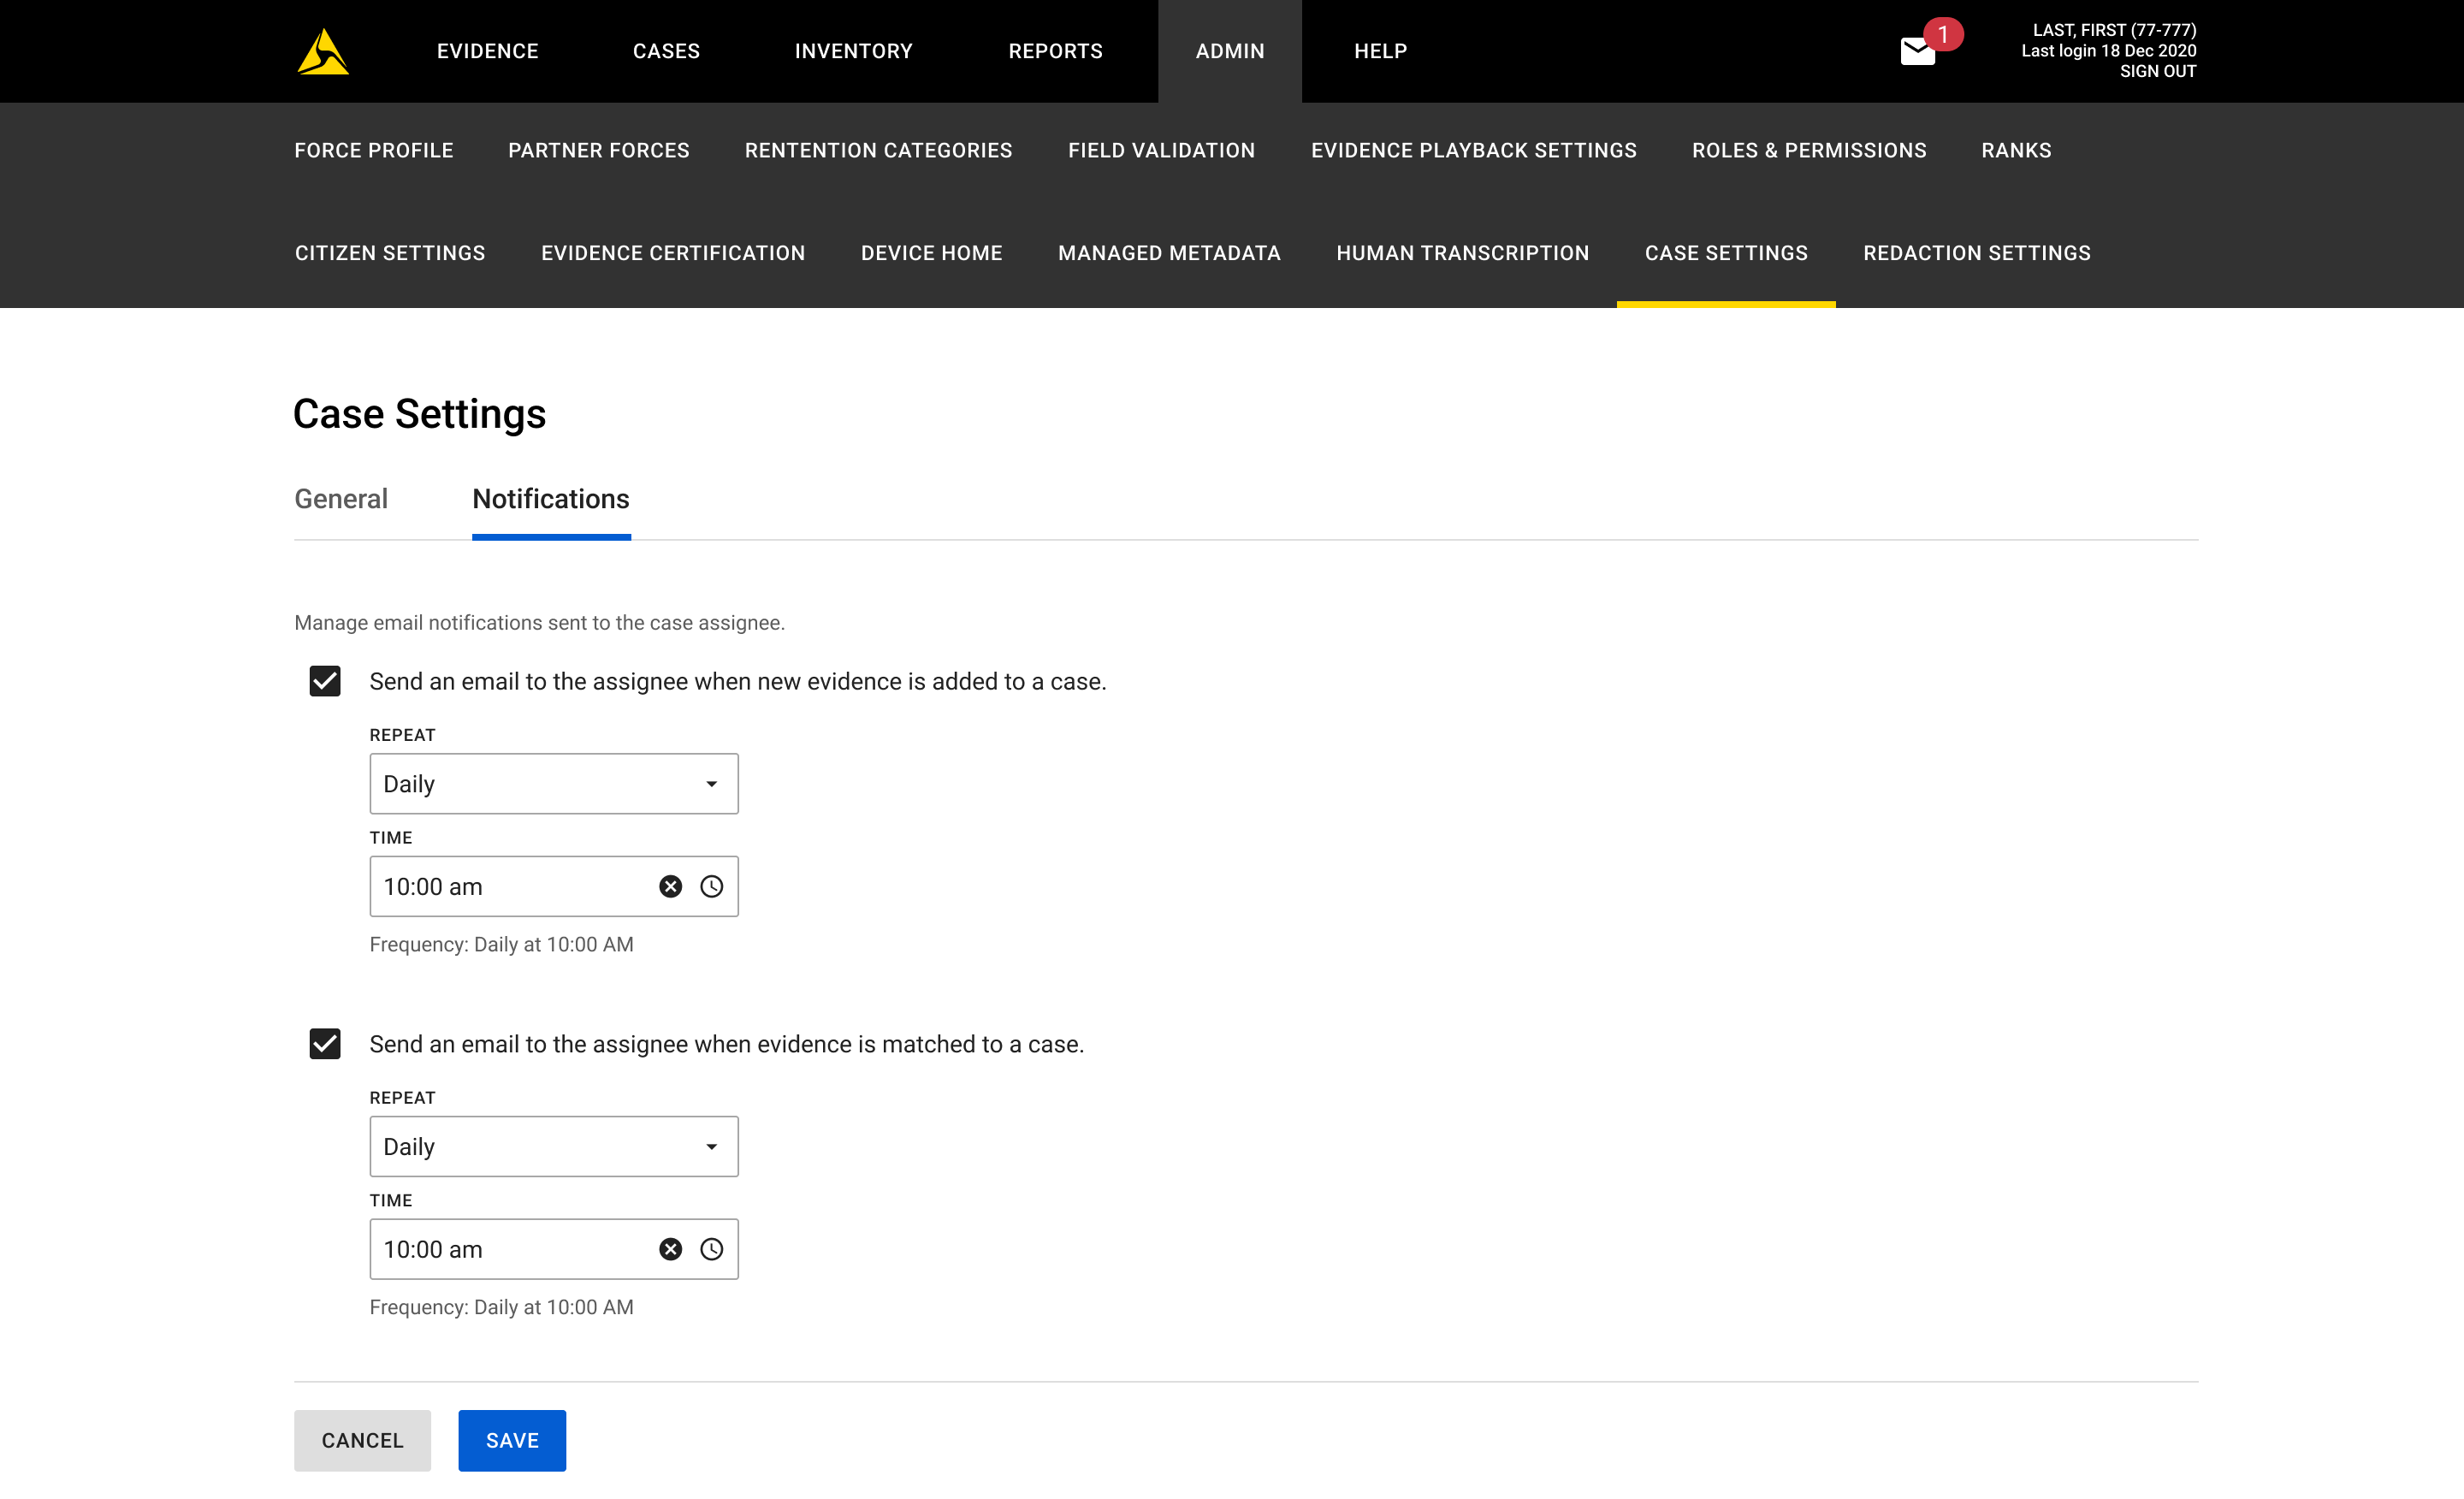Expand the second Repeat Daily dropdown

coord(553,1147)
